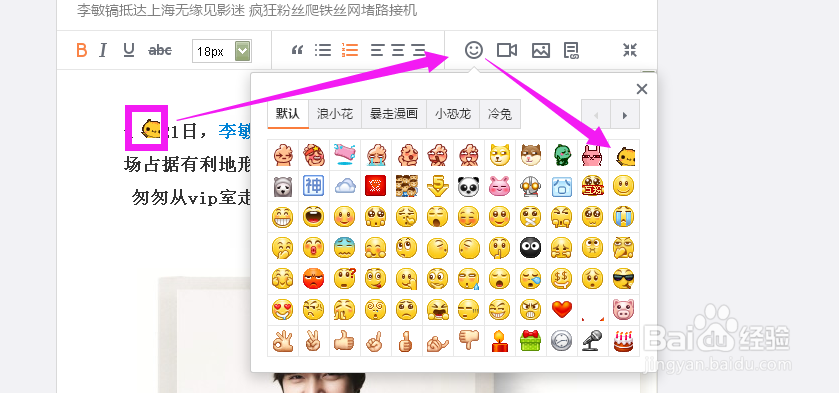The width and height of the screenshot is (839, 393).
Task: Choose the angry red face emoticon
Action: (314, 279)
